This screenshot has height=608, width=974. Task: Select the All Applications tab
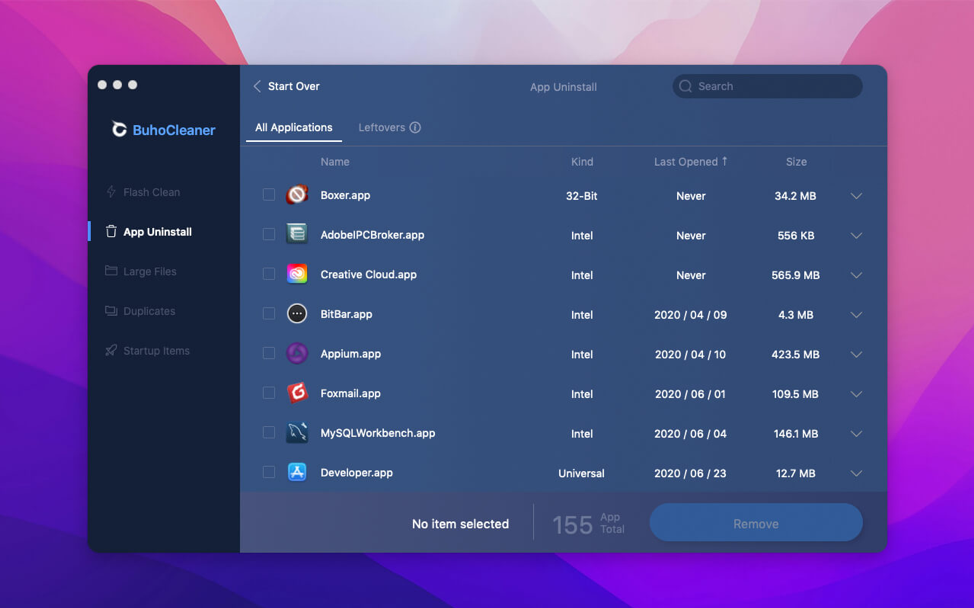(x=294, y=127)
